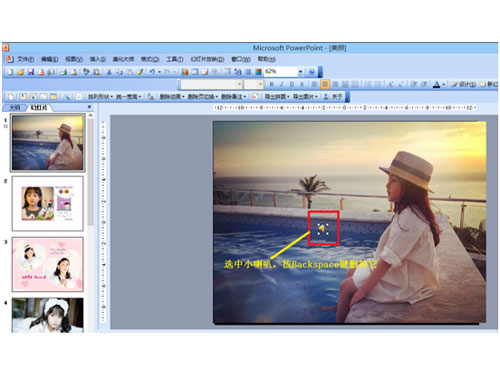The width and height of the screenshot is (500, 375).
Task: Toggle the highlighted center alignment button
Action: click(324, 84)
